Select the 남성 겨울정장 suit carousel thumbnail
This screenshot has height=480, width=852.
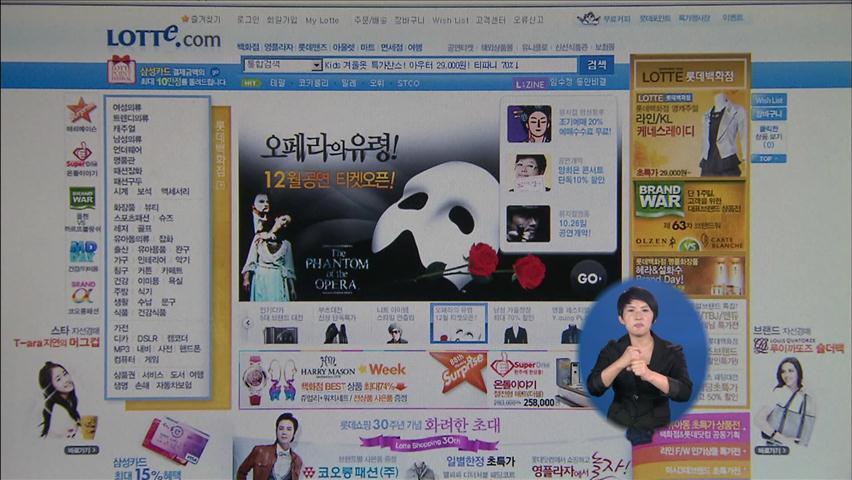pos(515,325)
